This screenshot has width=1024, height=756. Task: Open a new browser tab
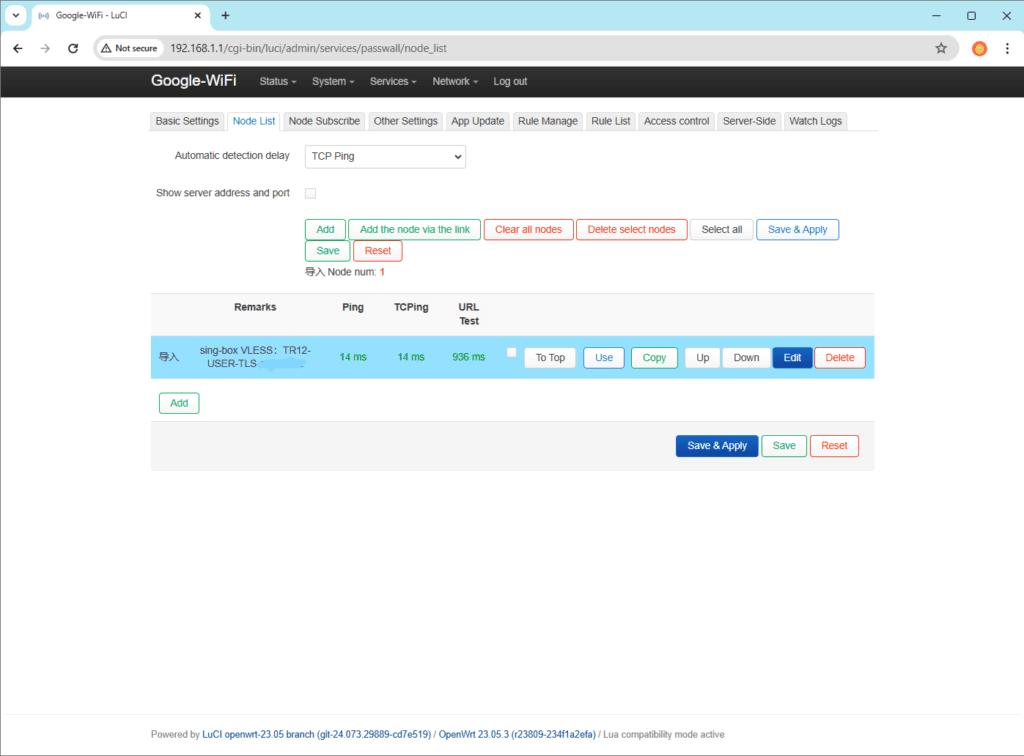225,15
